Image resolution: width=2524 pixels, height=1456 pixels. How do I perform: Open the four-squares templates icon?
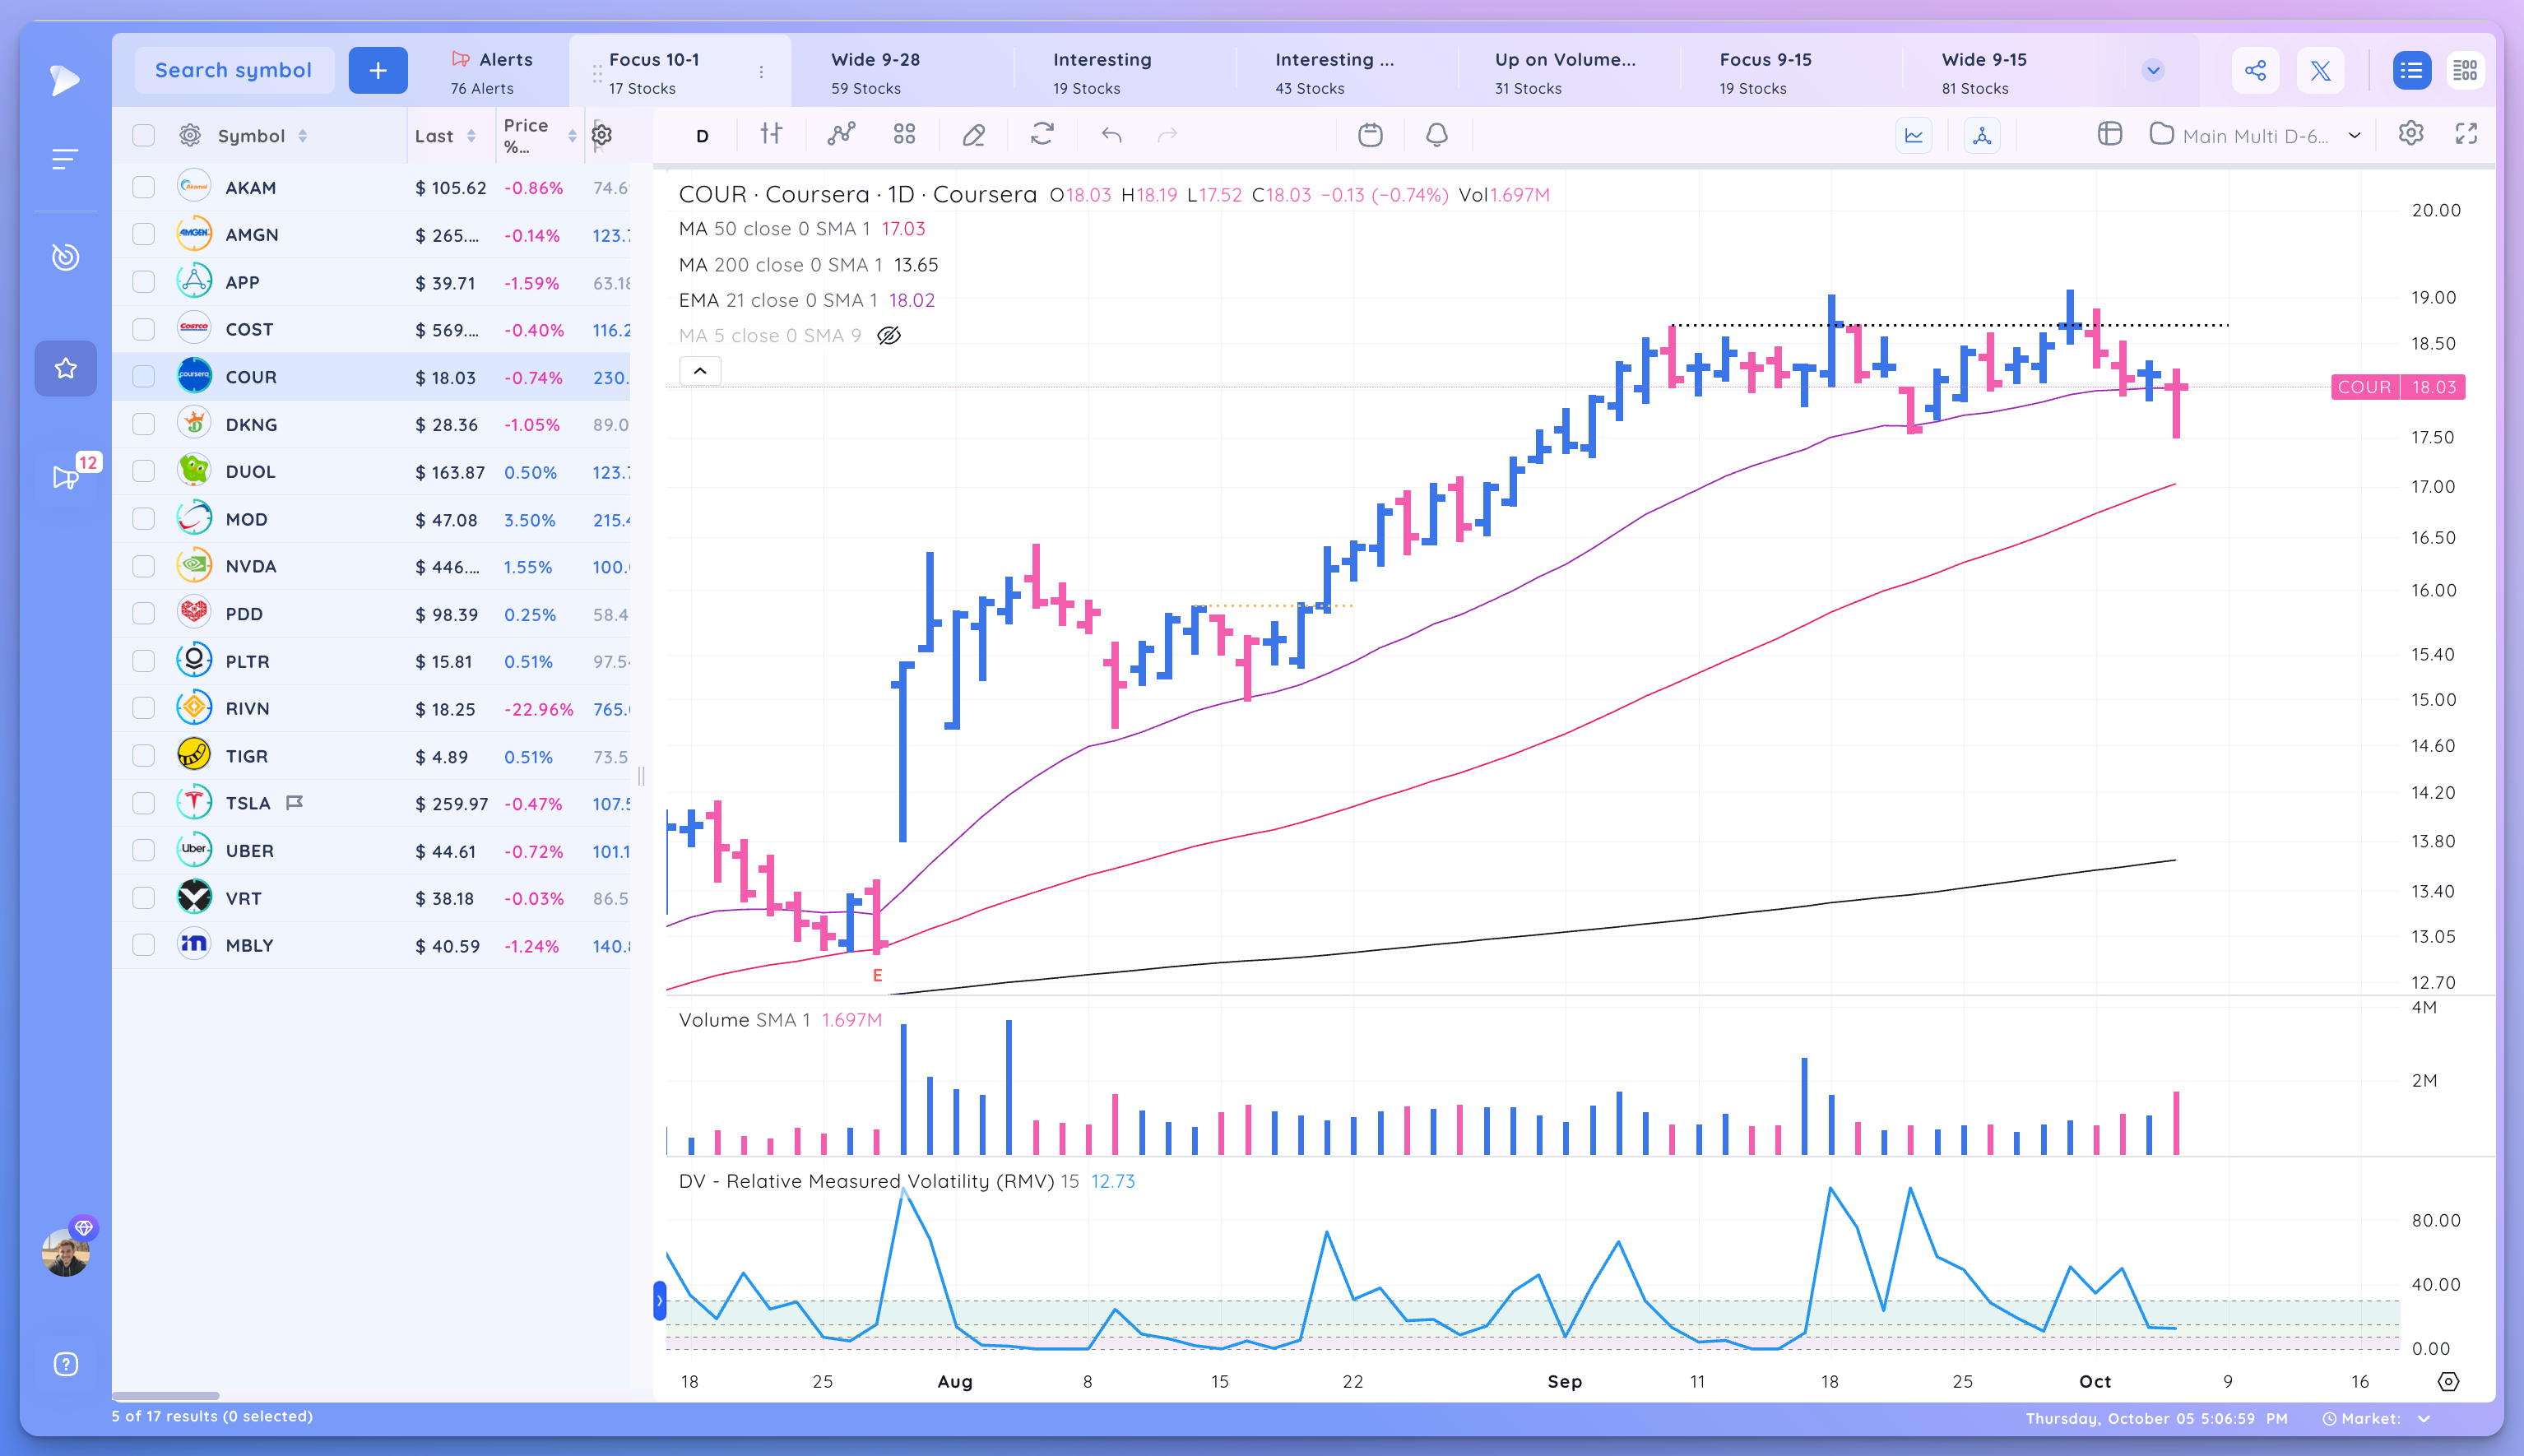tap(904, 134)
